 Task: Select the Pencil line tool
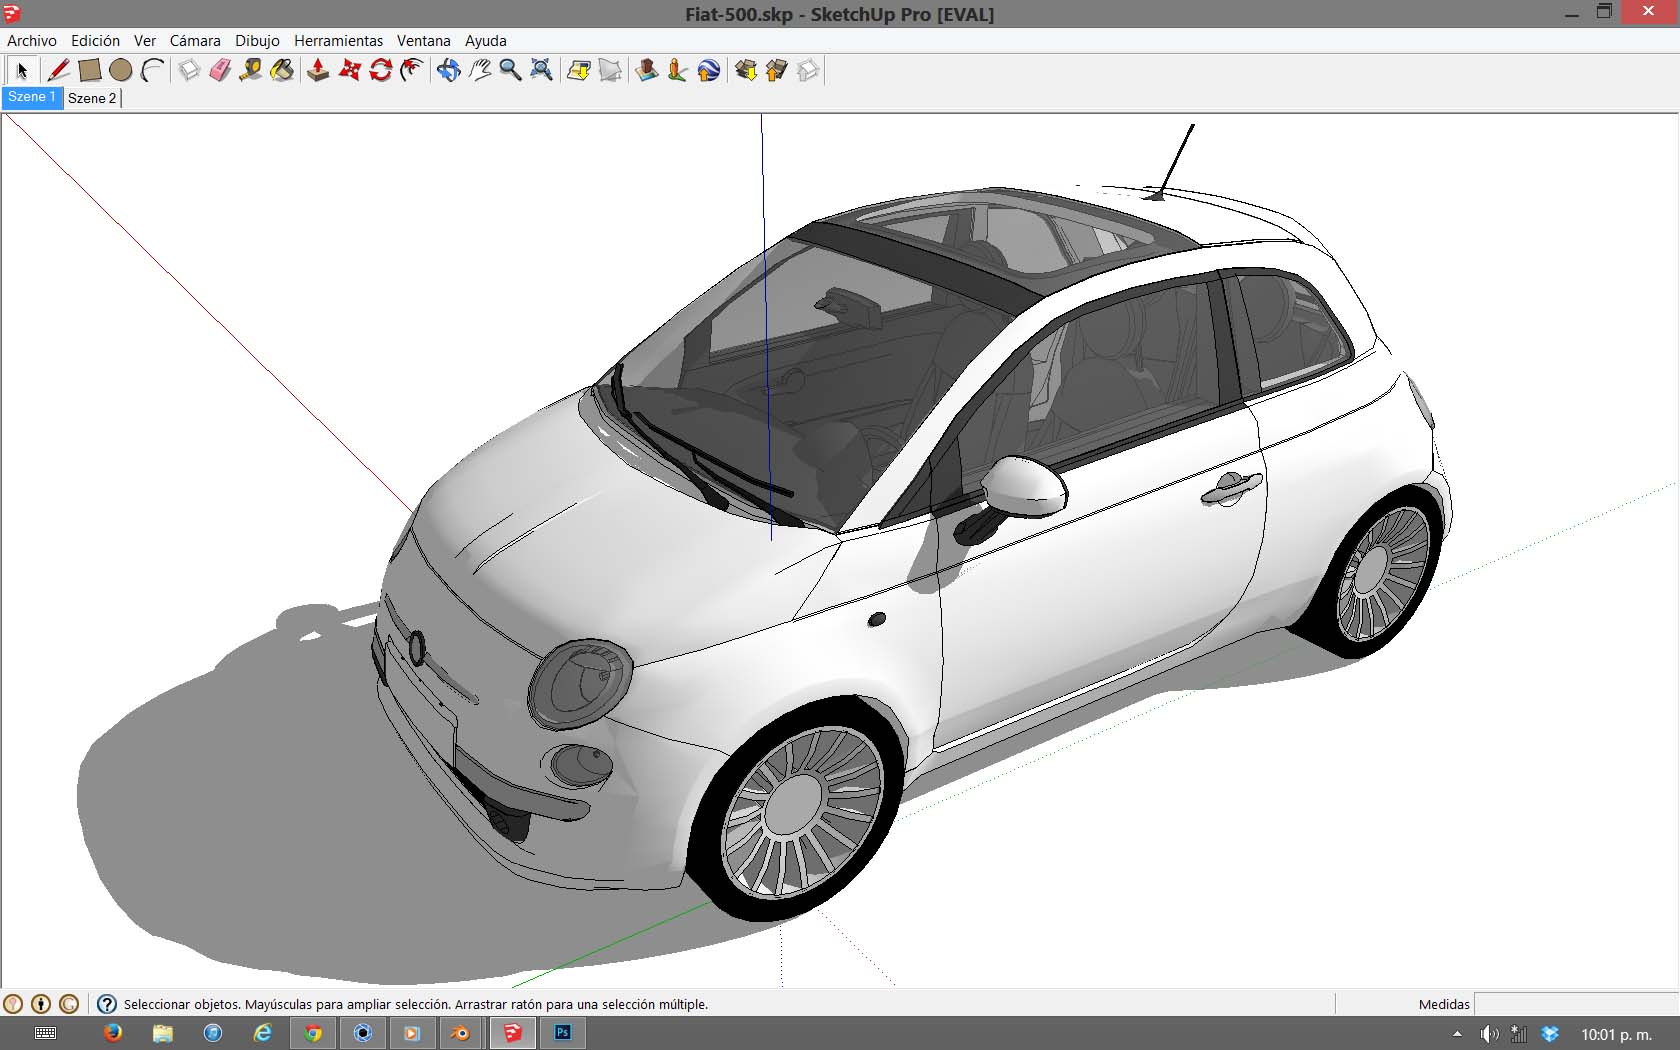pos(58,70)
